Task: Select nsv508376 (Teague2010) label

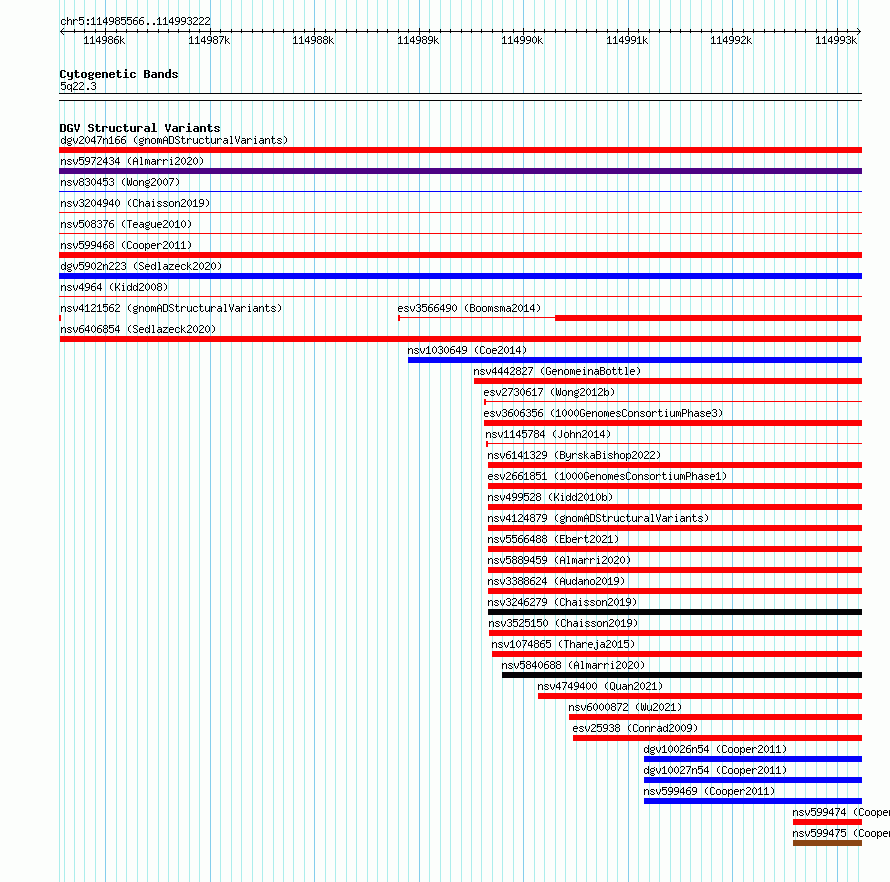Action: point(126,224)
